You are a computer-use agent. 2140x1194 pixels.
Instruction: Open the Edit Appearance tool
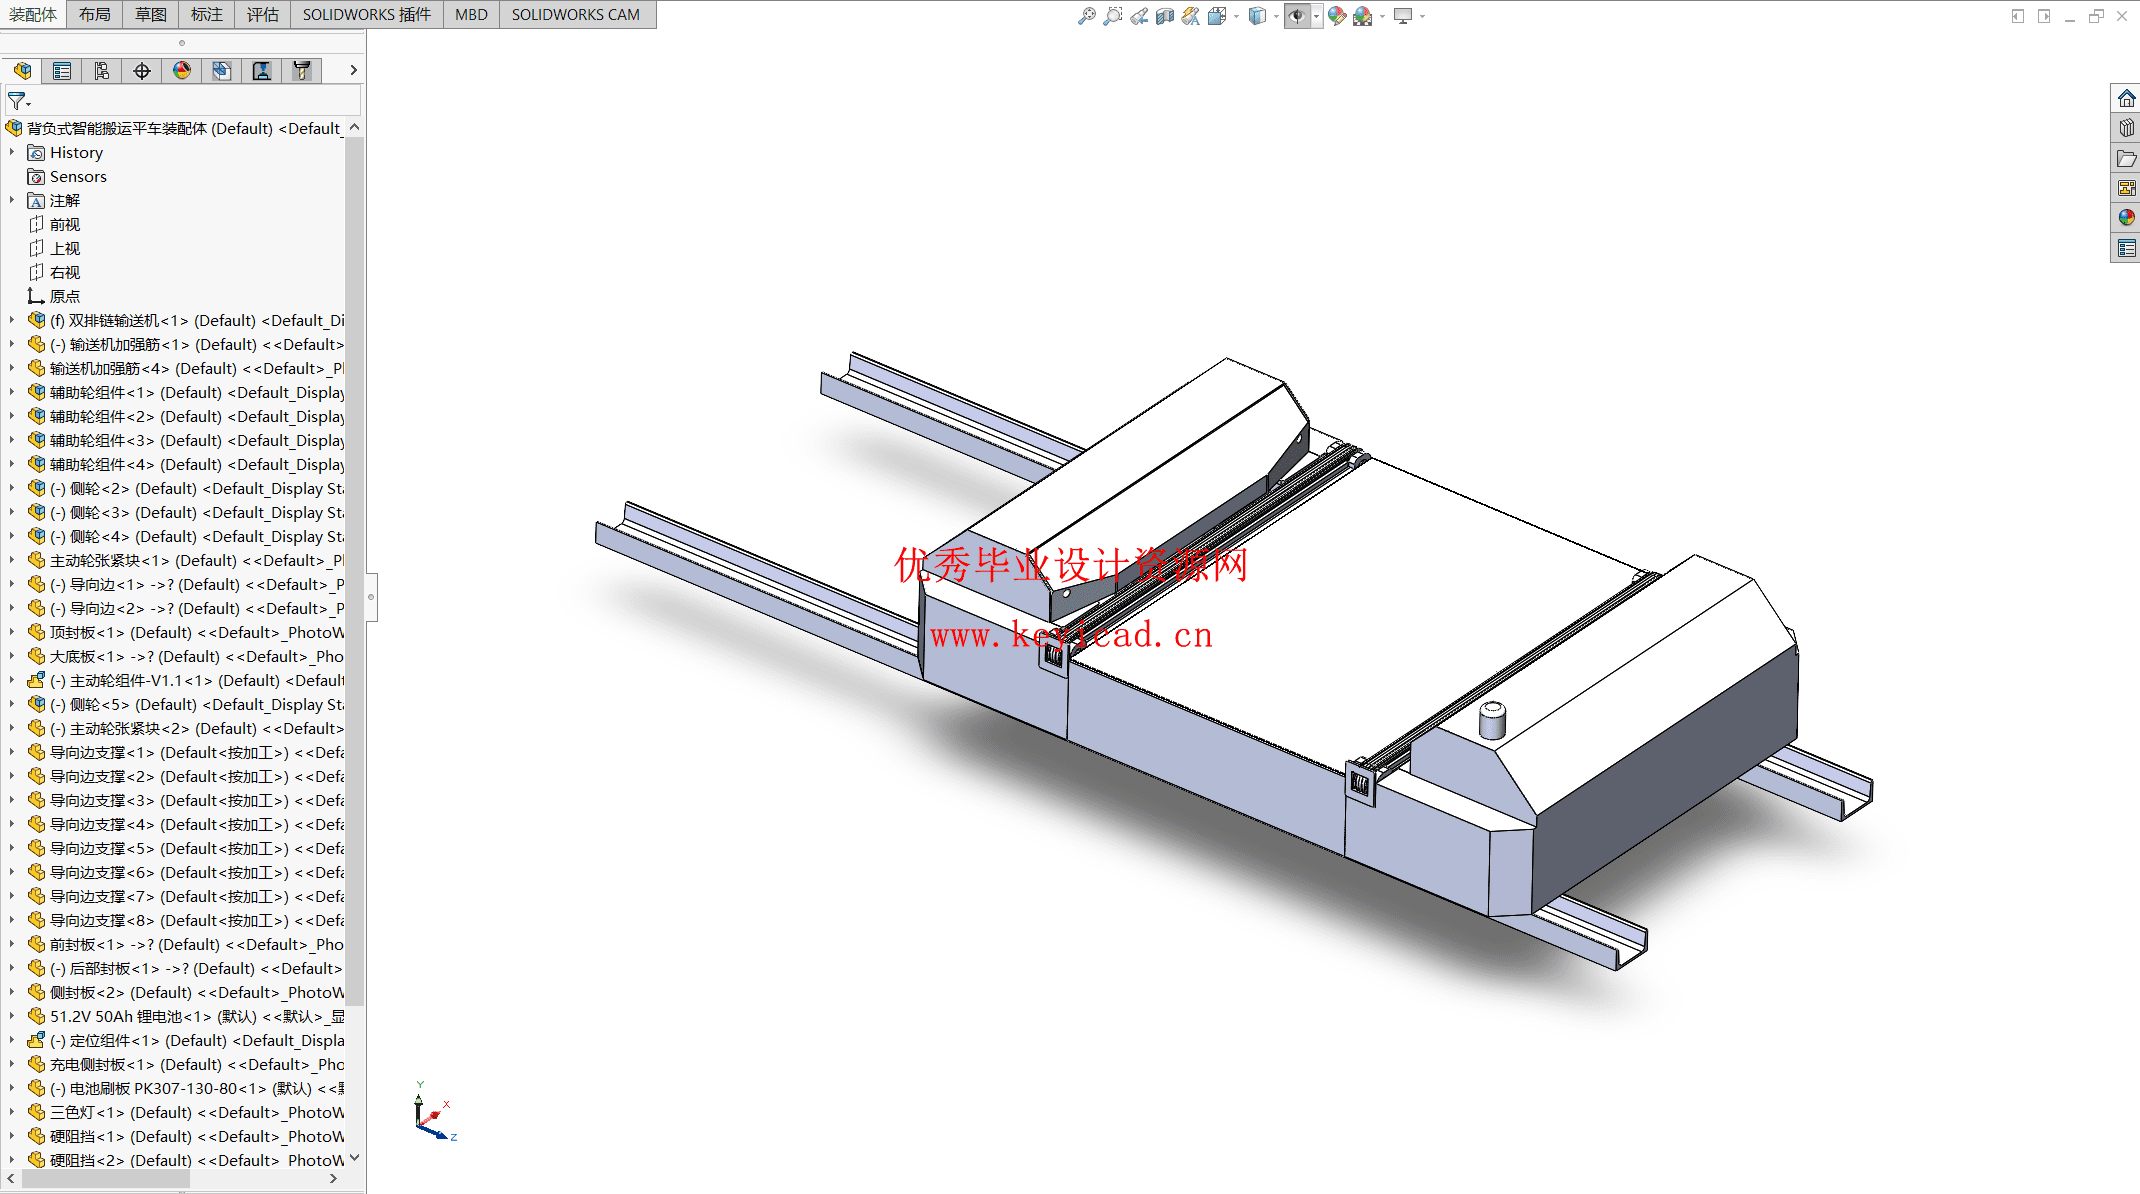pos(1337,16)
